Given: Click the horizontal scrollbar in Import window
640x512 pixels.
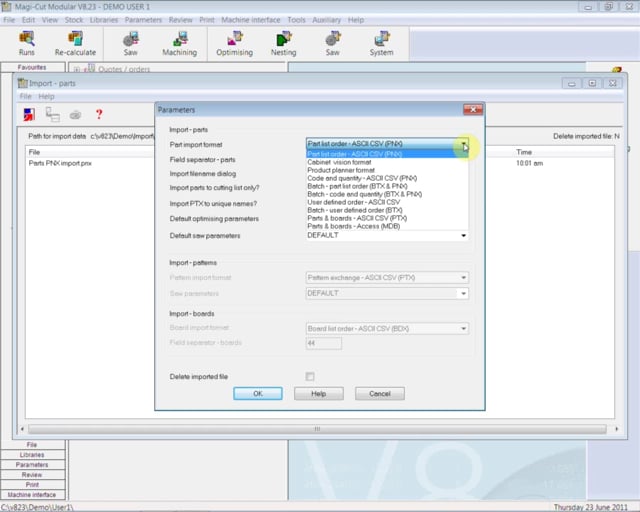Looking at the screenshot, I should point(317,429).
